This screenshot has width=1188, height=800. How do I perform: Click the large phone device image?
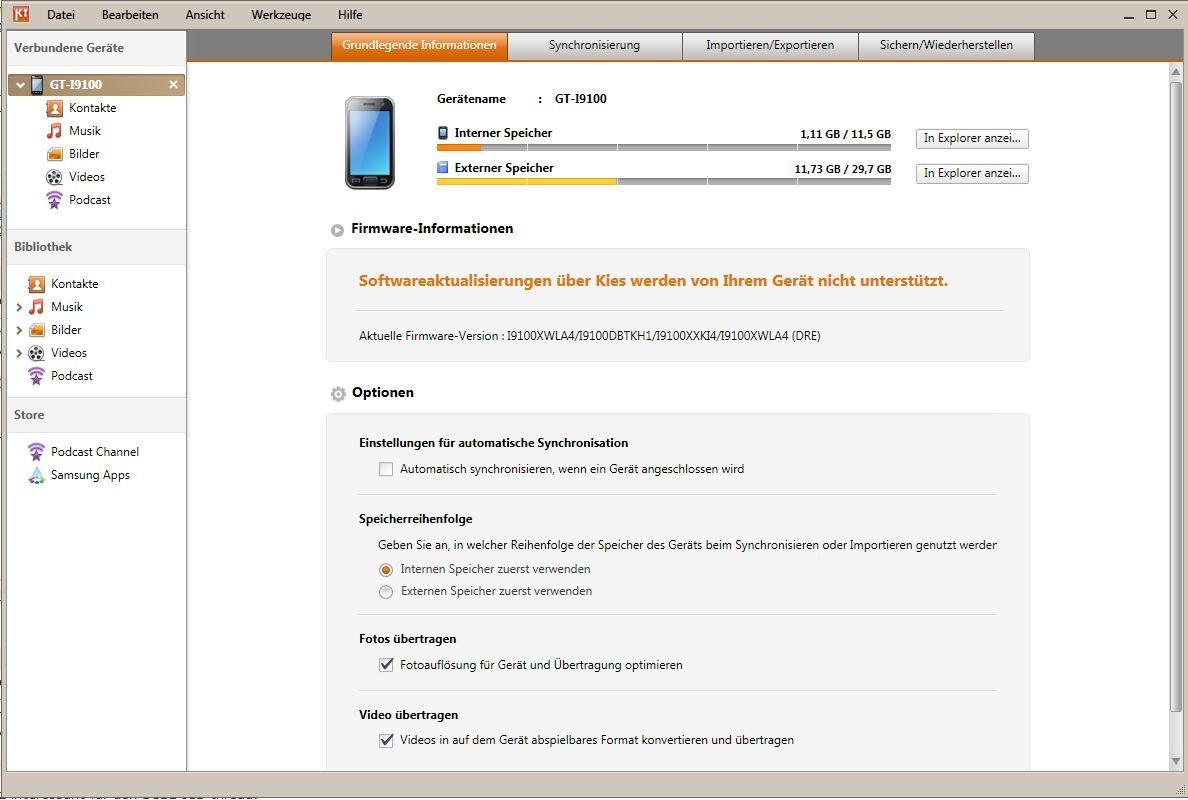370,142
